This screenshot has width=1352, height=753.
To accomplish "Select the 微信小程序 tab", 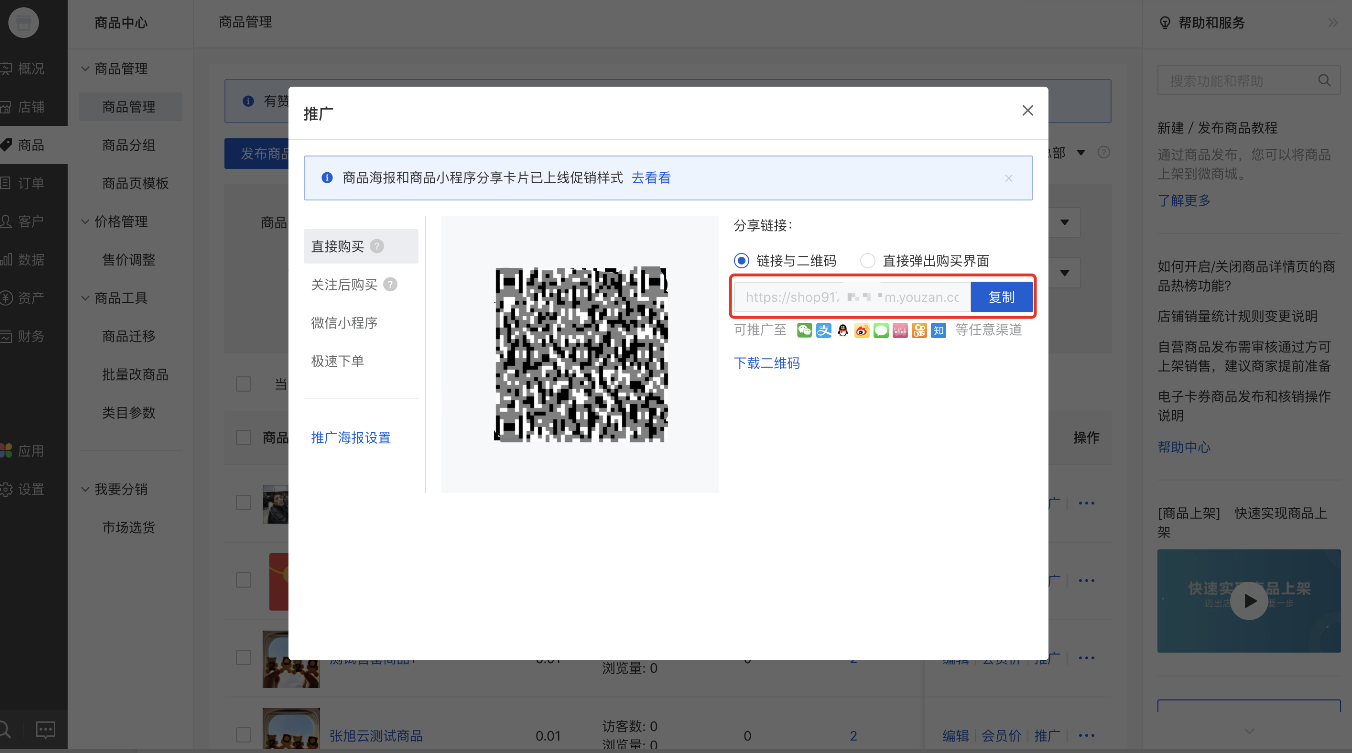I will tap(344, 323).
